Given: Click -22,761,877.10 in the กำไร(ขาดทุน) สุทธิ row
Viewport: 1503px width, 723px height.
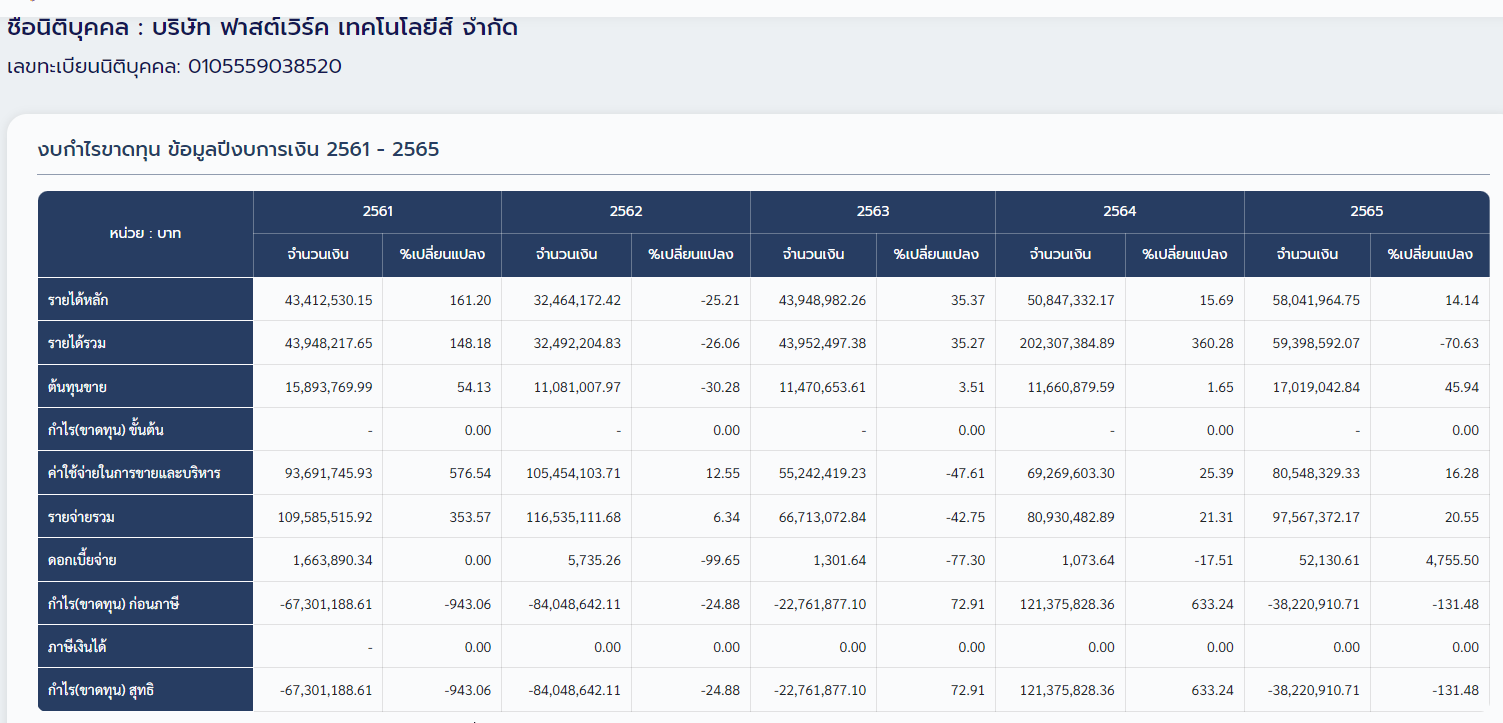Looking at the screenshot, I should (x=820, y=690).
